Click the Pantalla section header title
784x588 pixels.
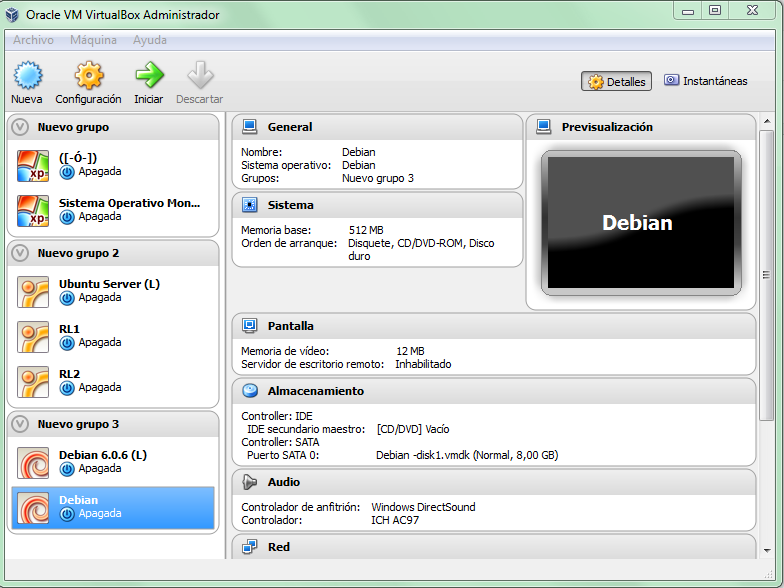pos(290,326)
